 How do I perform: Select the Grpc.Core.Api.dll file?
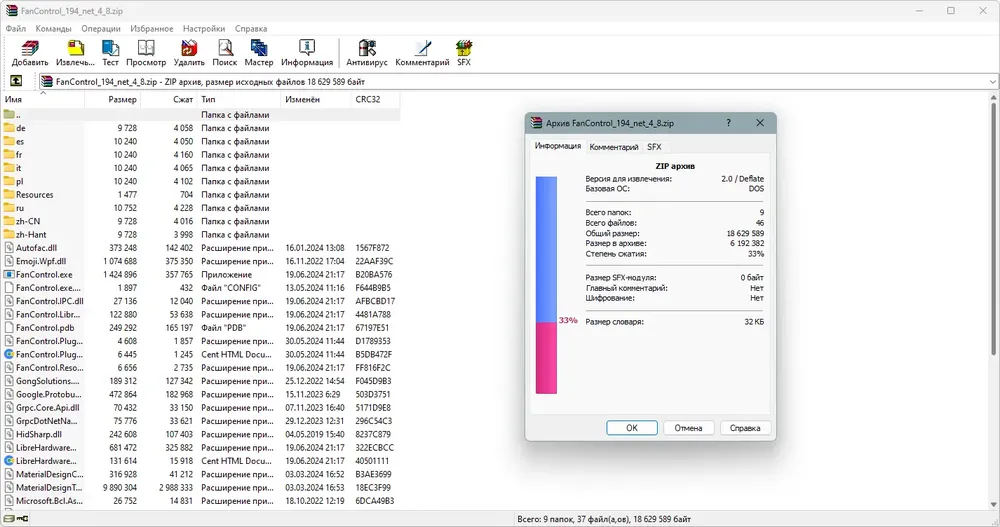202,408
